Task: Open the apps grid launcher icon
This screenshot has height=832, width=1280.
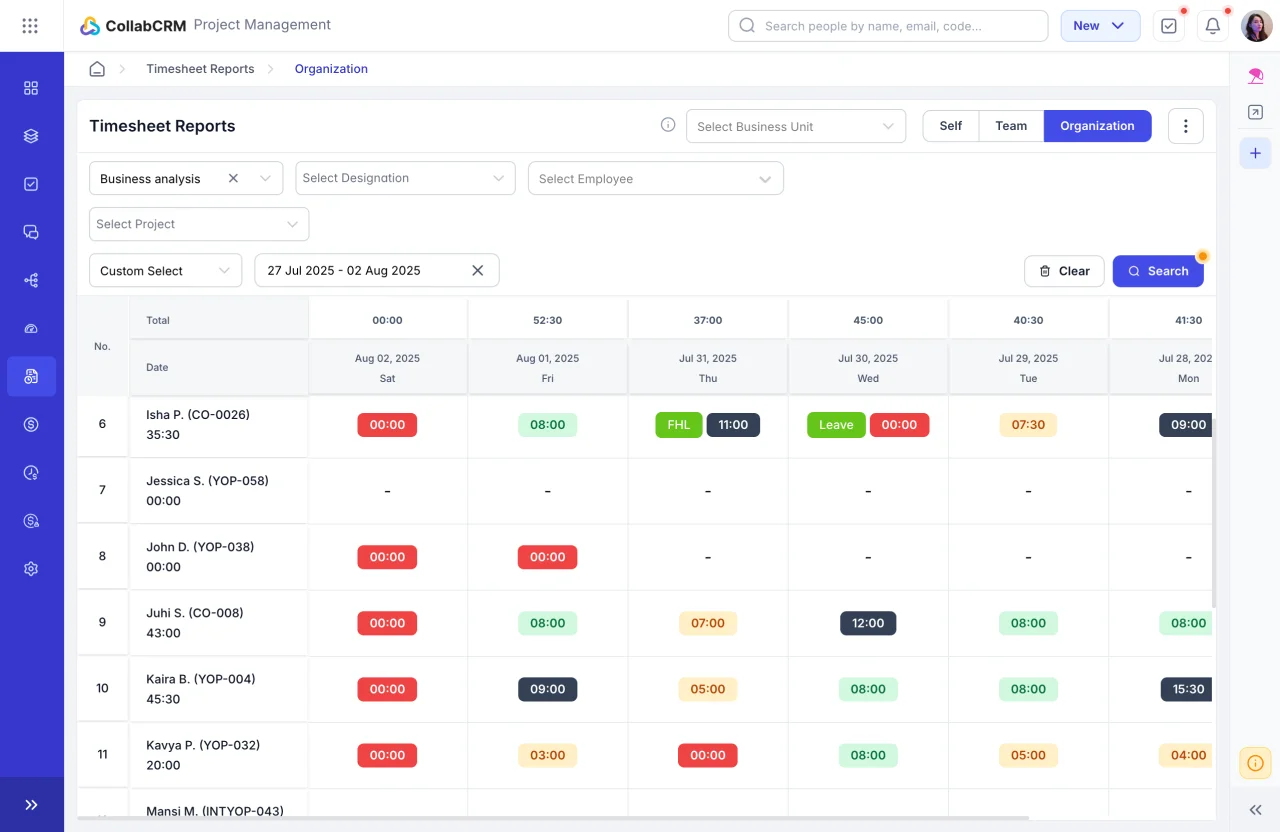Action: [x=30, y=26]
